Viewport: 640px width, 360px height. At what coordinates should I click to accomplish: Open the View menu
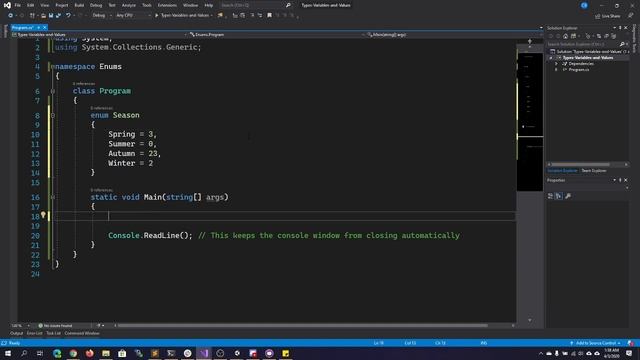tap(44, 5)
